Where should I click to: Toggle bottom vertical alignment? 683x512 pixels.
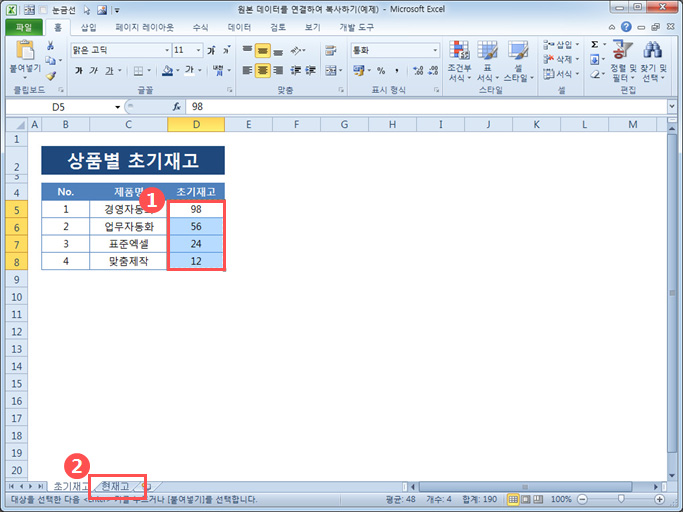[x=278, y=51]
